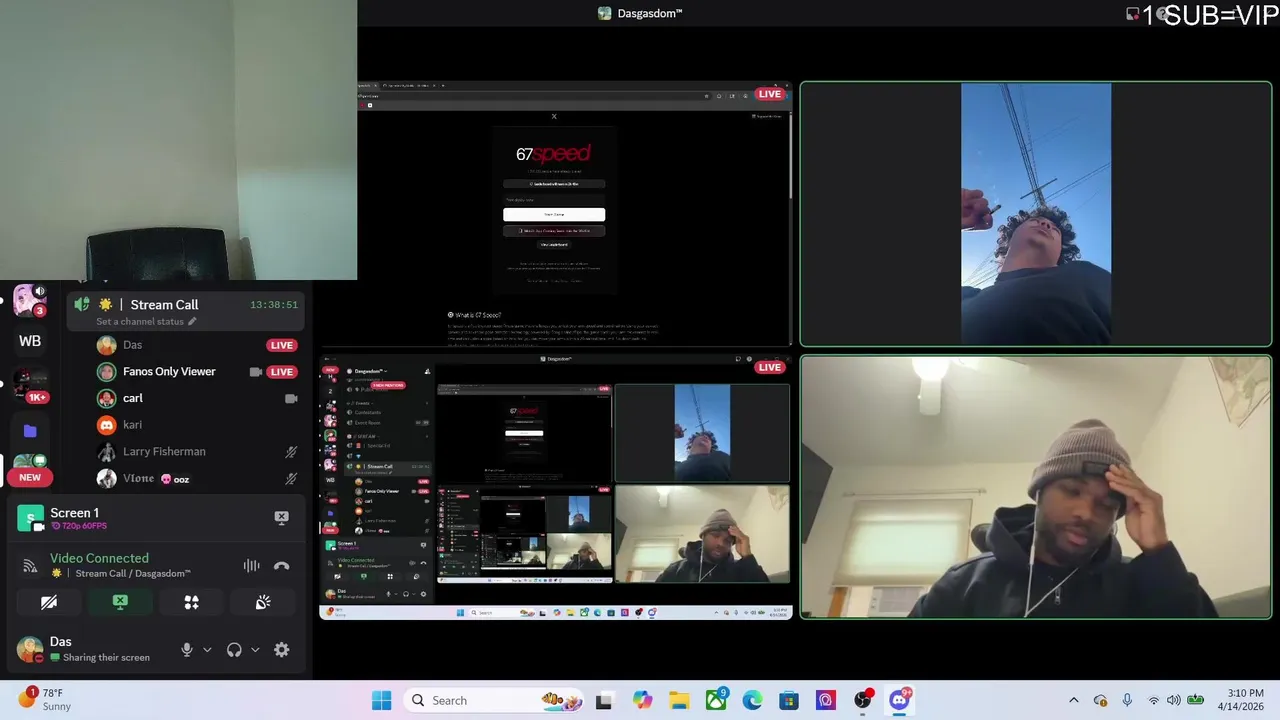
Task: Expand microphone input options arrow
Action: click(x=207, y=649)
